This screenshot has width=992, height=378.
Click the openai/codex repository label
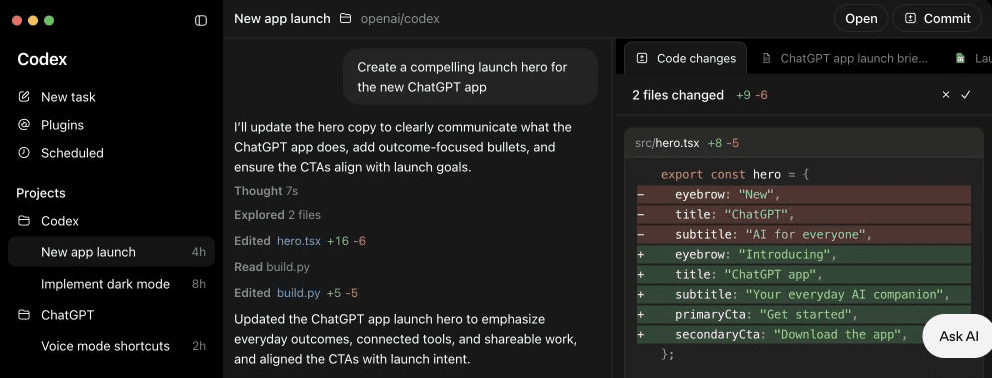click(x=400, y=18)
